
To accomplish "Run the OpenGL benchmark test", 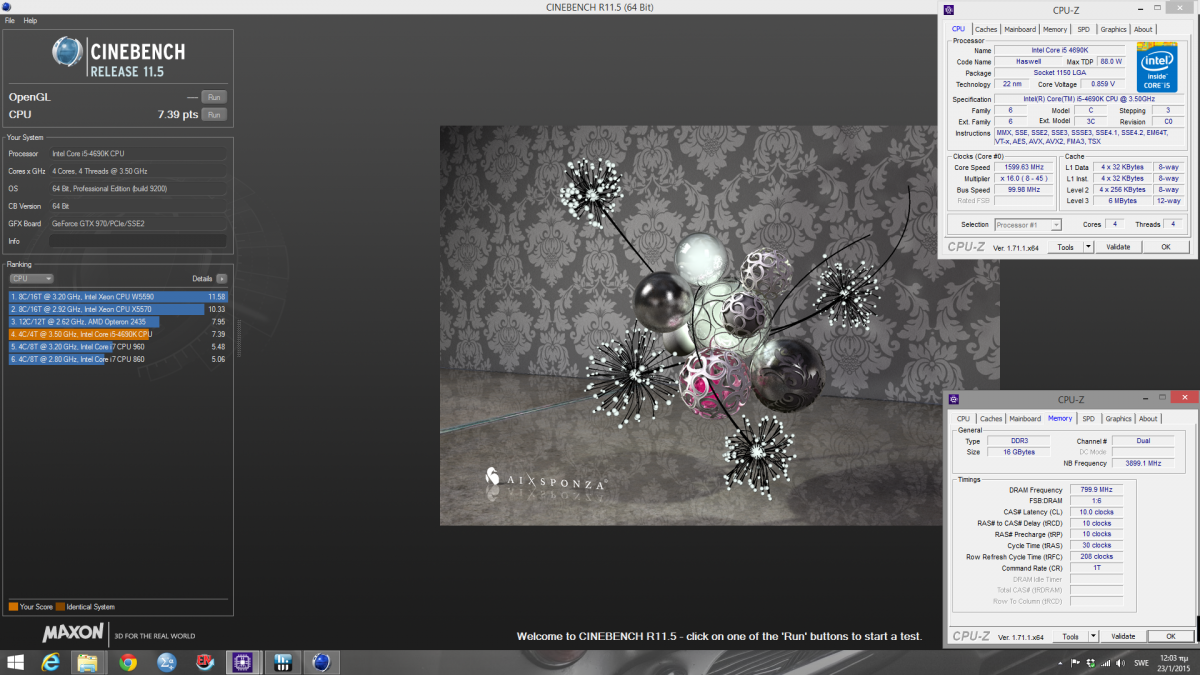I will click(213, 97).
